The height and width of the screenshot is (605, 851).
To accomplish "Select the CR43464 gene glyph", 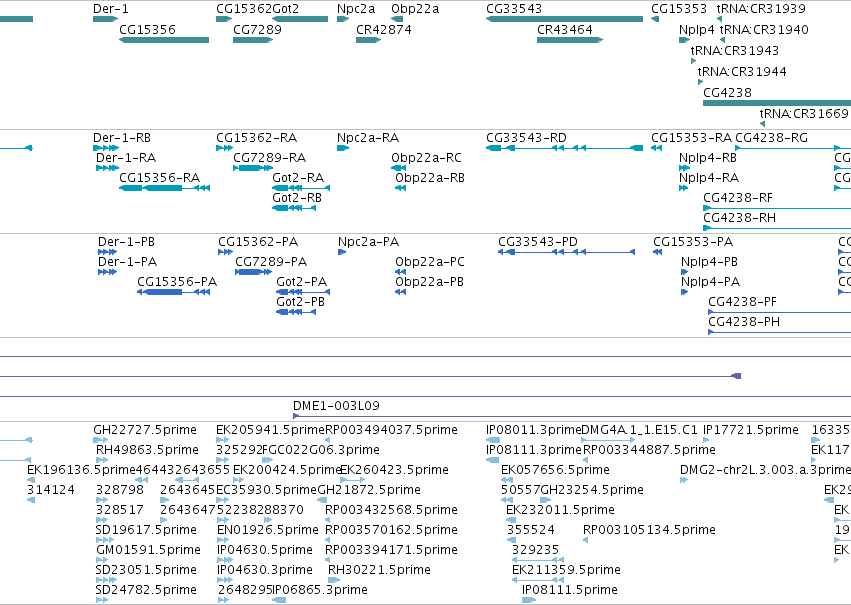I will [x=570, y=40].
